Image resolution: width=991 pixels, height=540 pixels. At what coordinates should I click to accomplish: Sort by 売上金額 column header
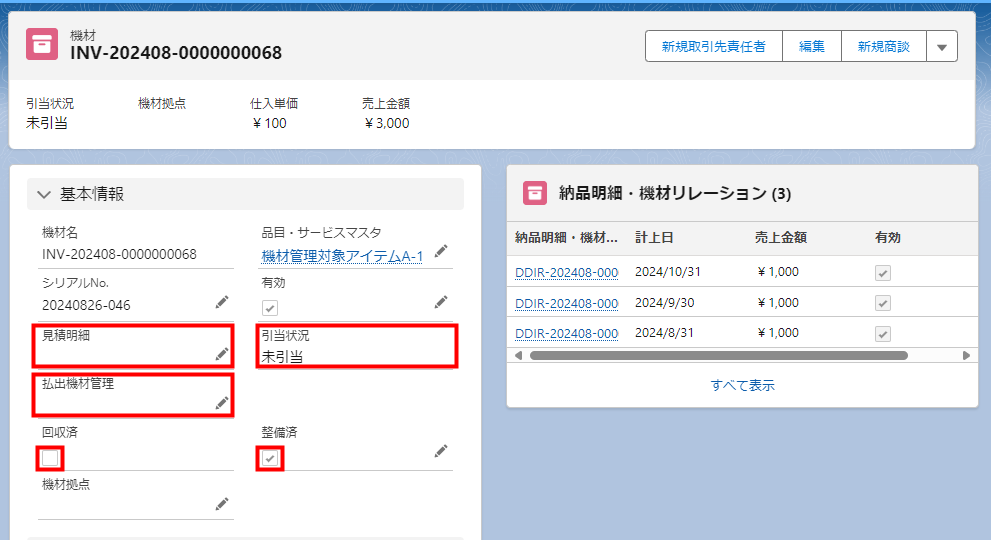click(x=781, y=238)
